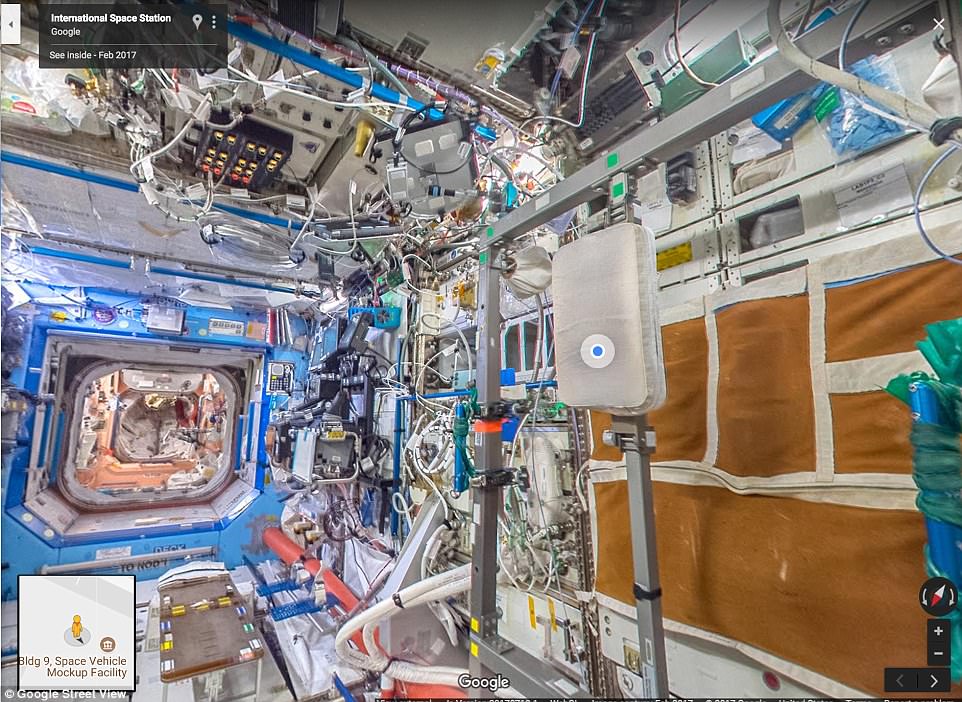Zoom in with the plus button
This screenshot has width=962, height=702.
[938, 631]
